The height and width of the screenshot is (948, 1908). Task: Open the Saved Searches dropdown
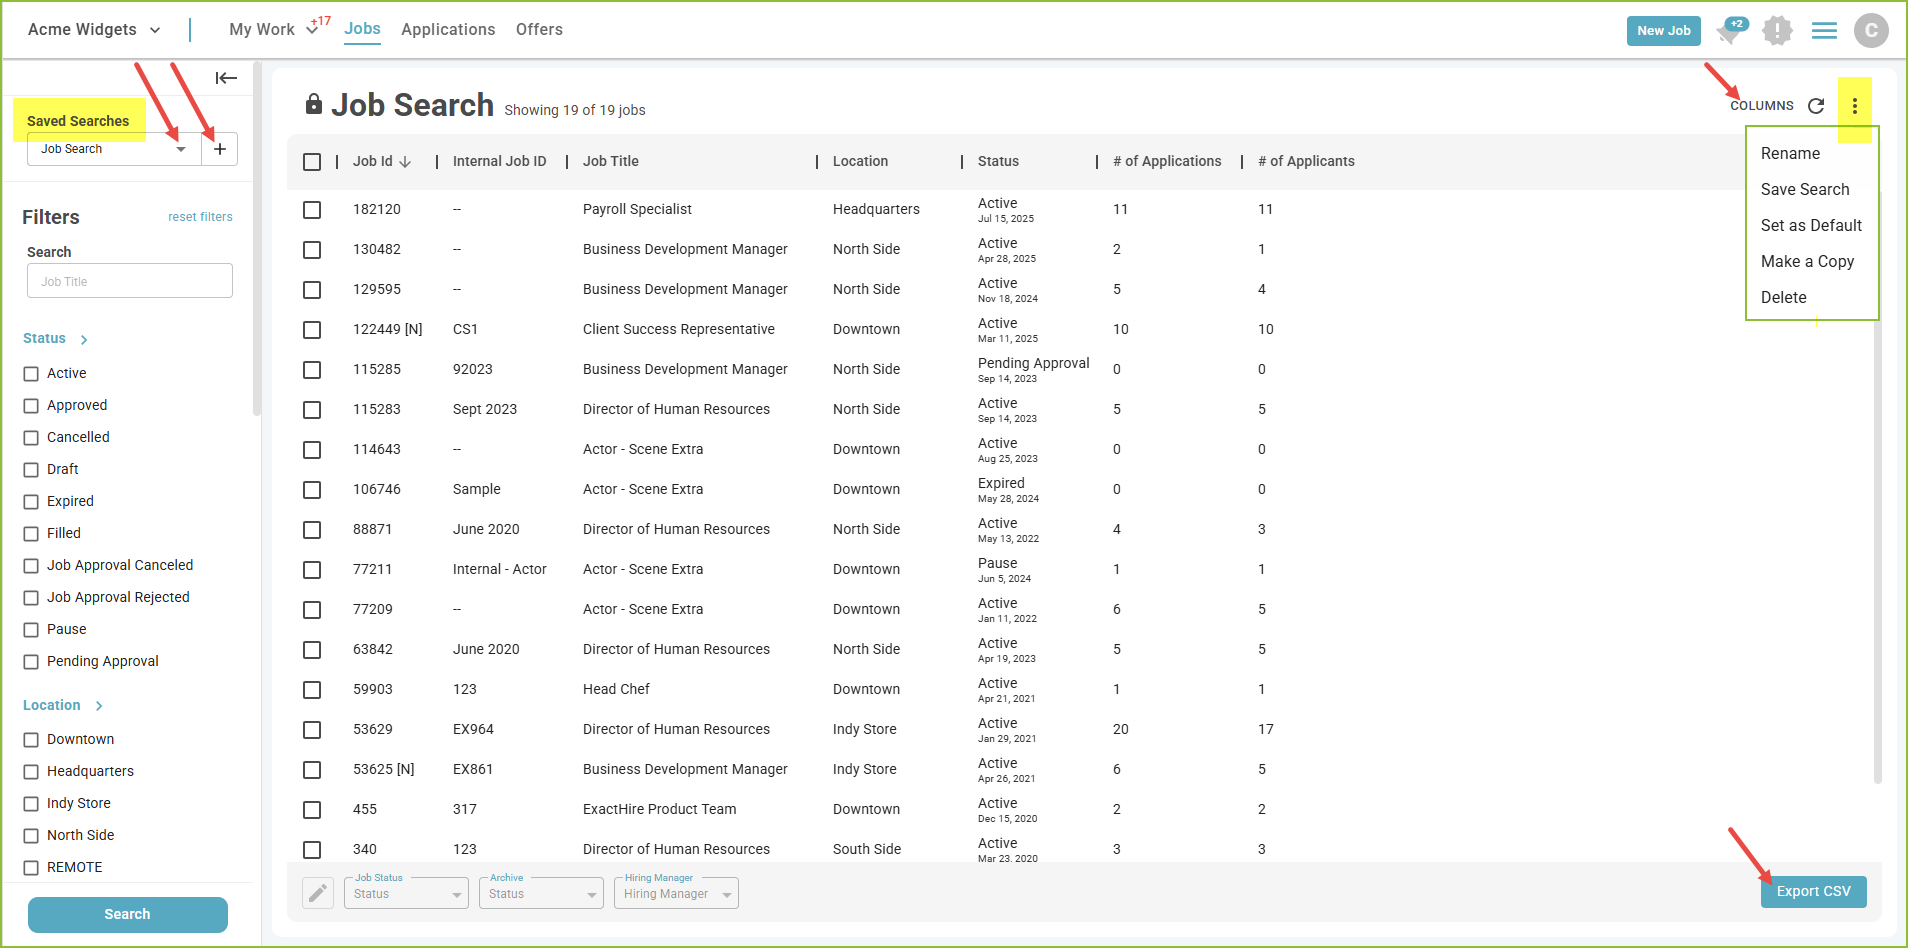click(x=113, y=149)
